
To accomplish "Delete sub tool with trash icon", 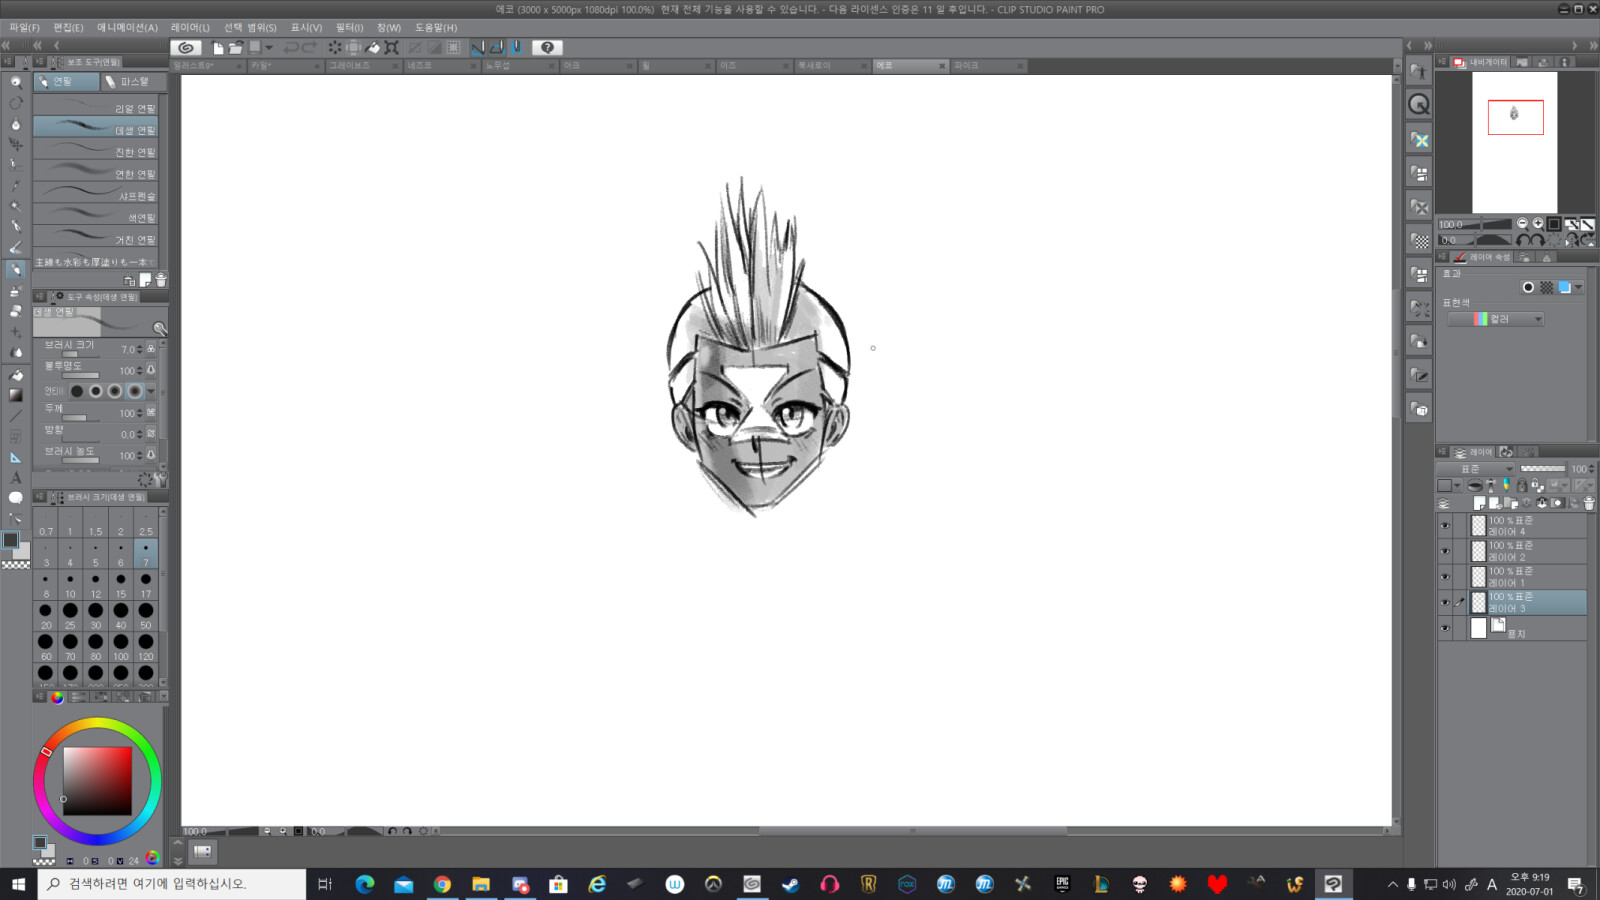I will [x=161, y=281].
